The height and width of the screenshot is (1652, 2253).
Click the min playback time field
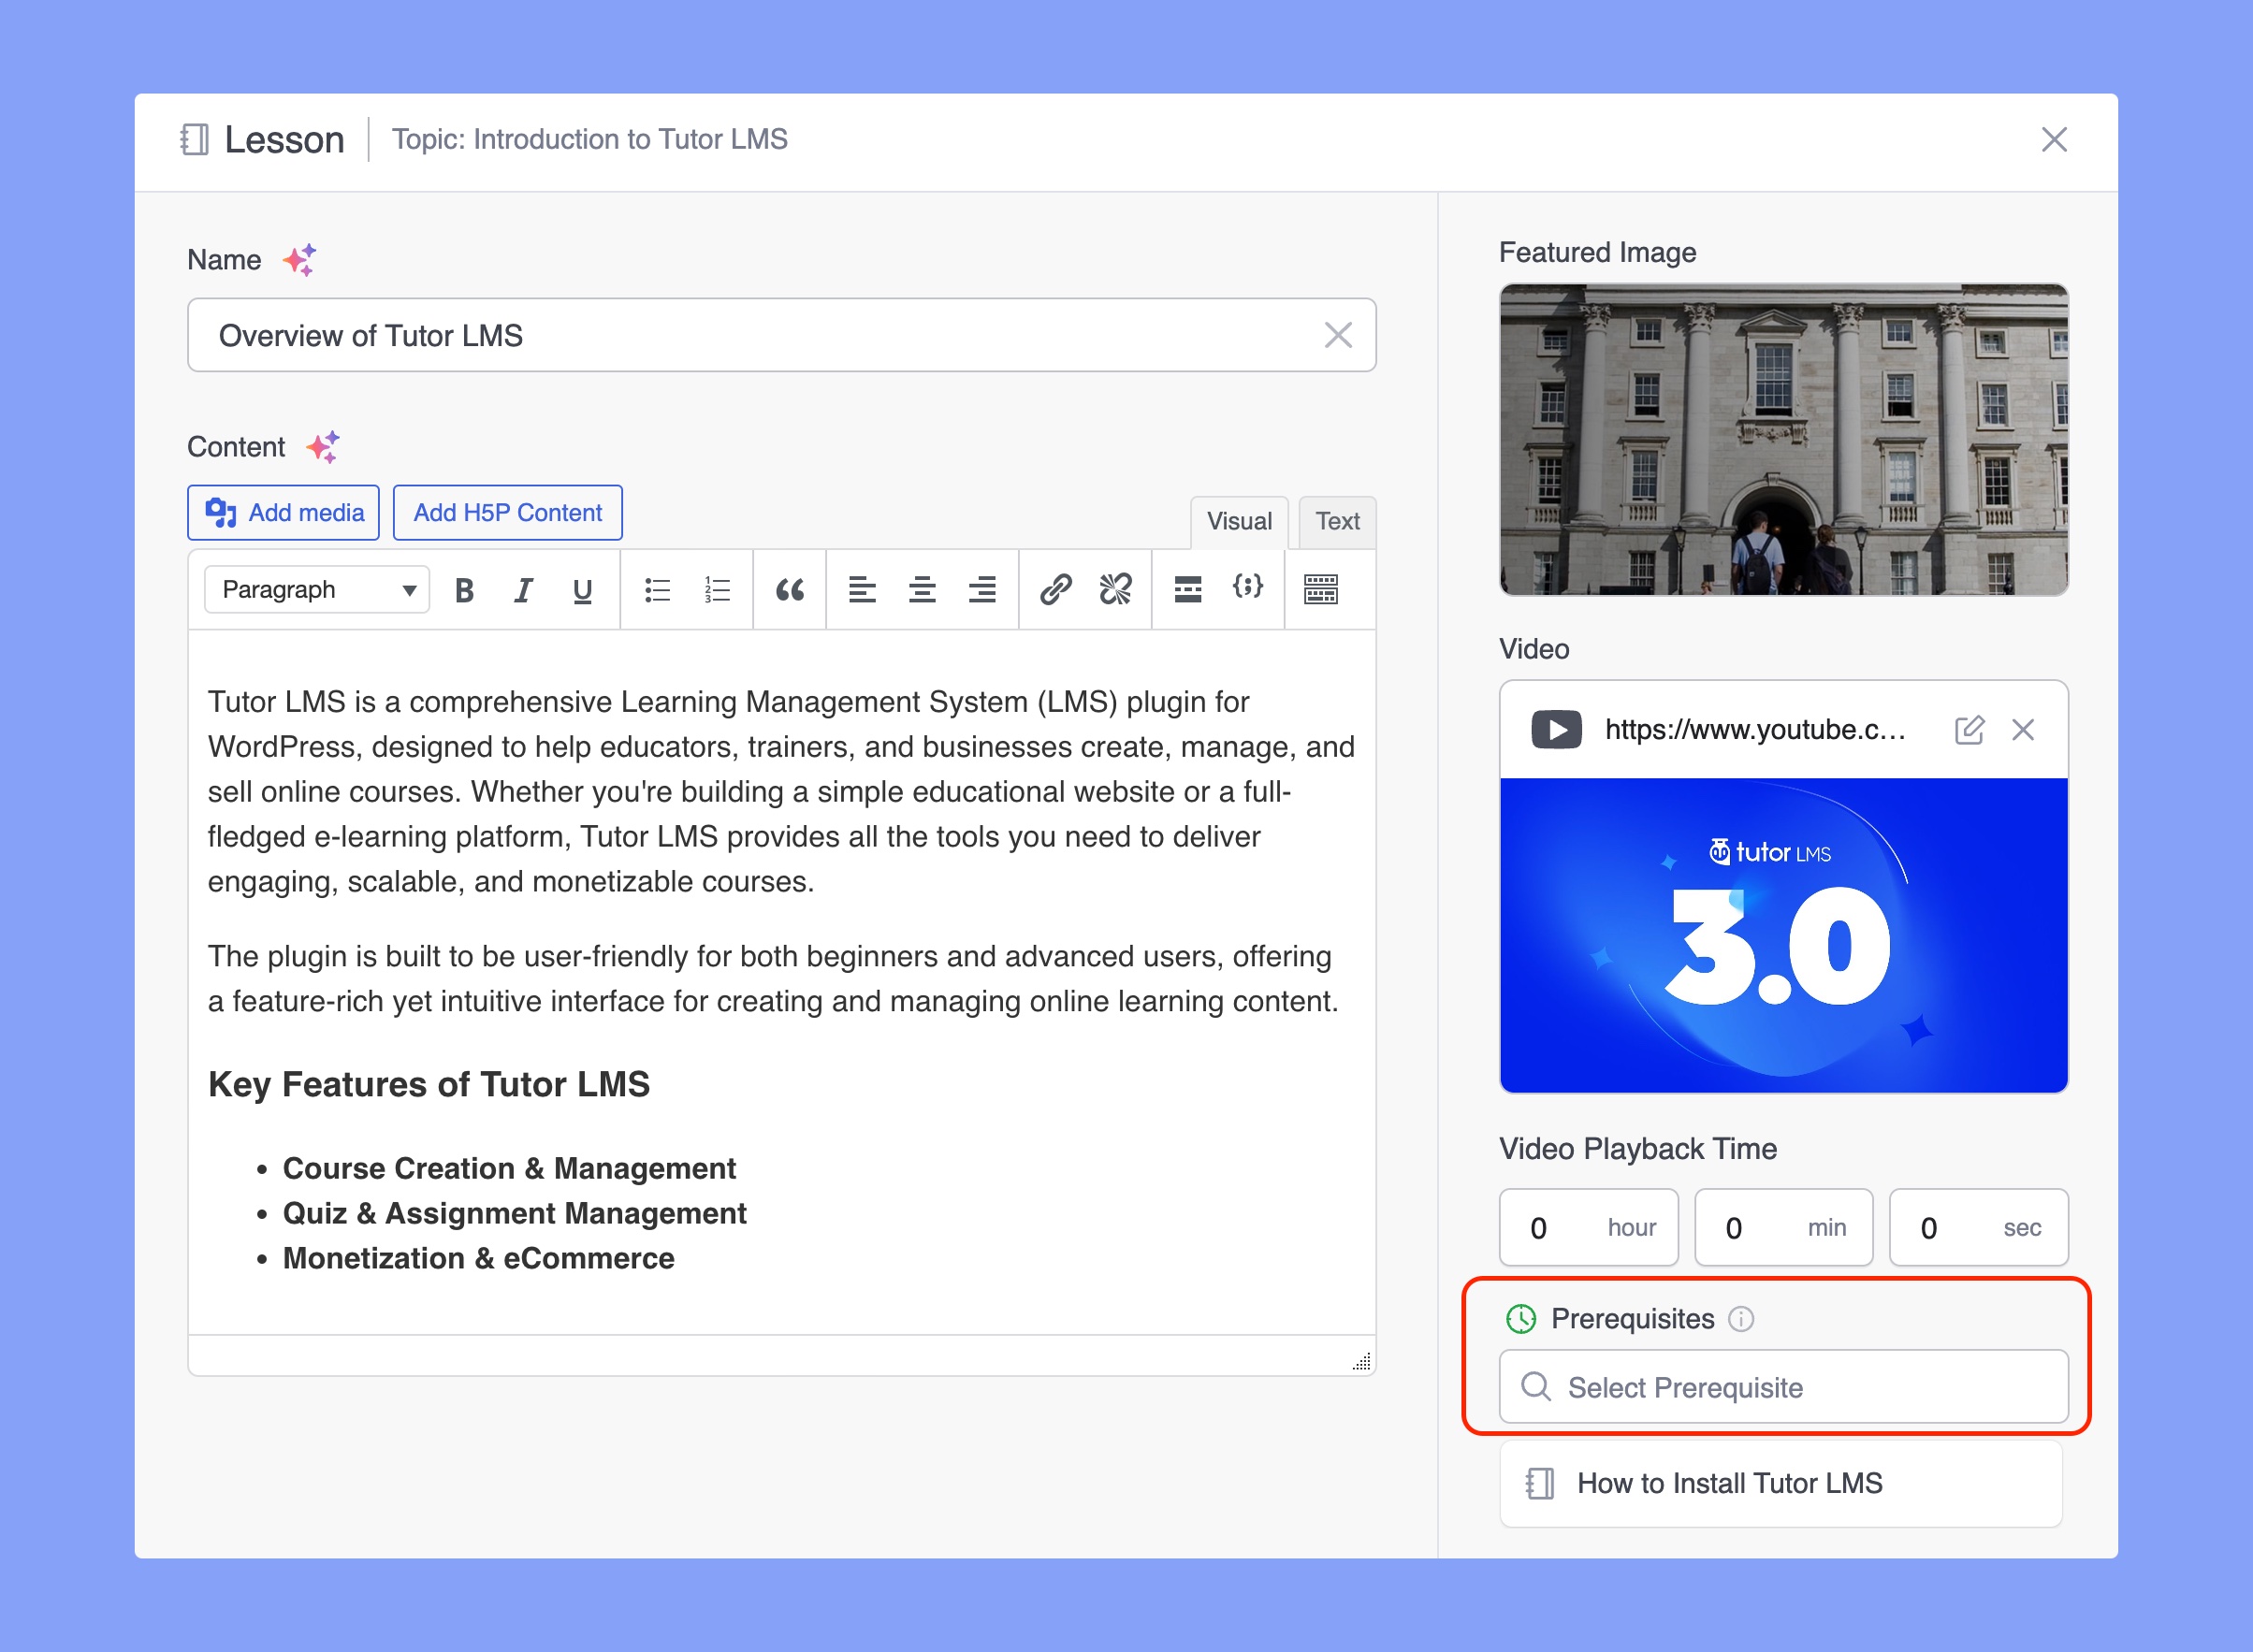(x=1784, y=1227)
